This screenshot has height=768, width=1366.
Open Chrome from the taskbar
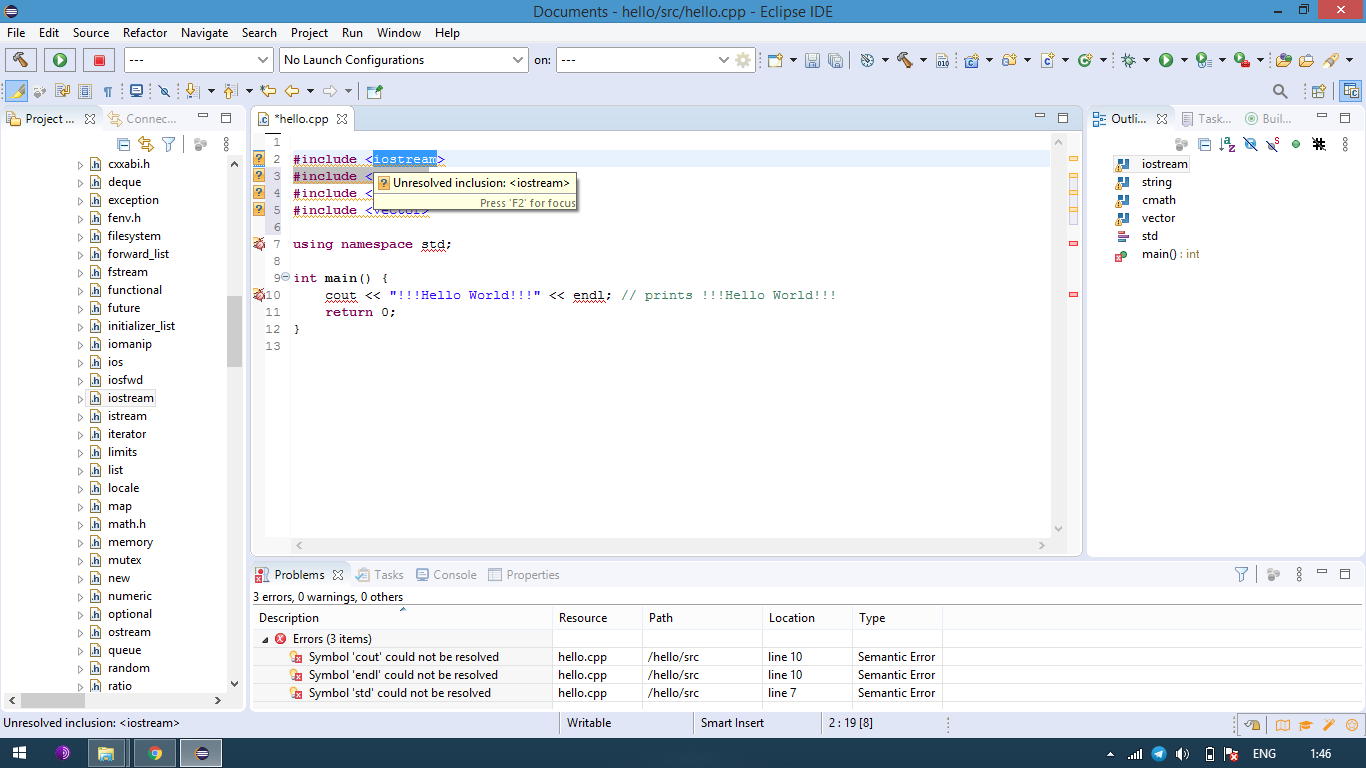pos(155,753)
